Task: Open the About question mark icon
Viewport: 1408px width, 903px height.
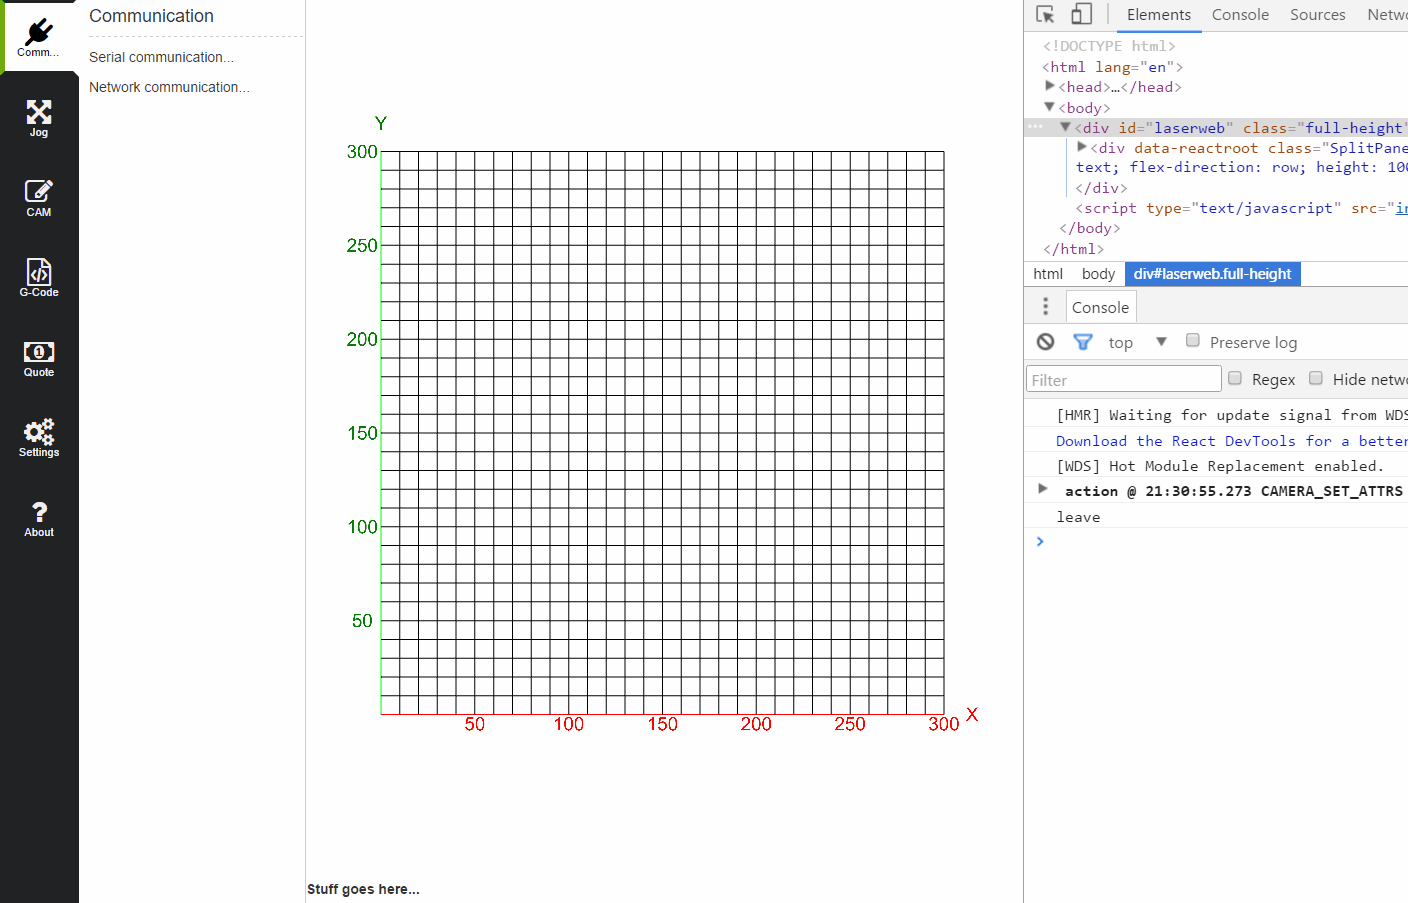Action: pyautogui.click(x=39, y=518)
